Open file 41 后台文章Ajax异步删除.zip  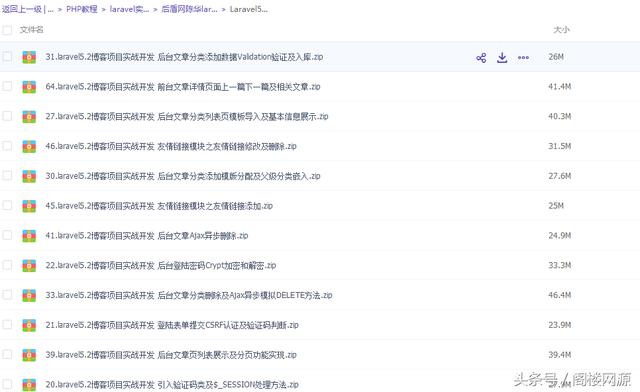click(147, 236)
